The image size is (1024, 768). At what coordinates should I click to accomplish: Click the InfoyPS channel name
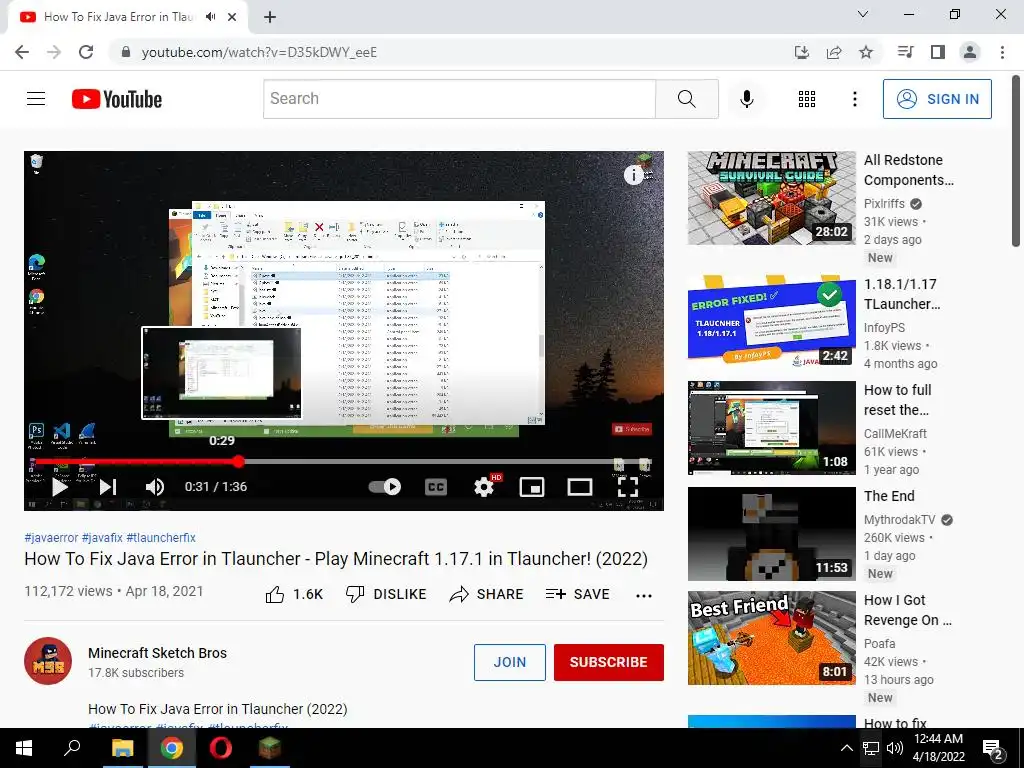[884, 328]
